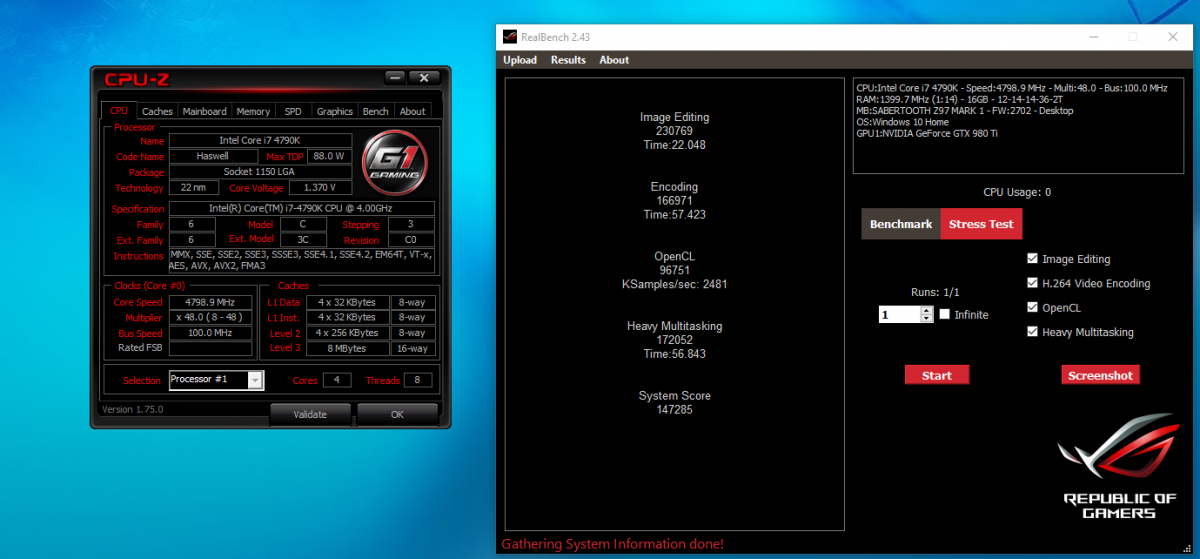Switch to the Bench tab in CPU-Z
This screenshot has height=559, width=1200.
[376, 111]
